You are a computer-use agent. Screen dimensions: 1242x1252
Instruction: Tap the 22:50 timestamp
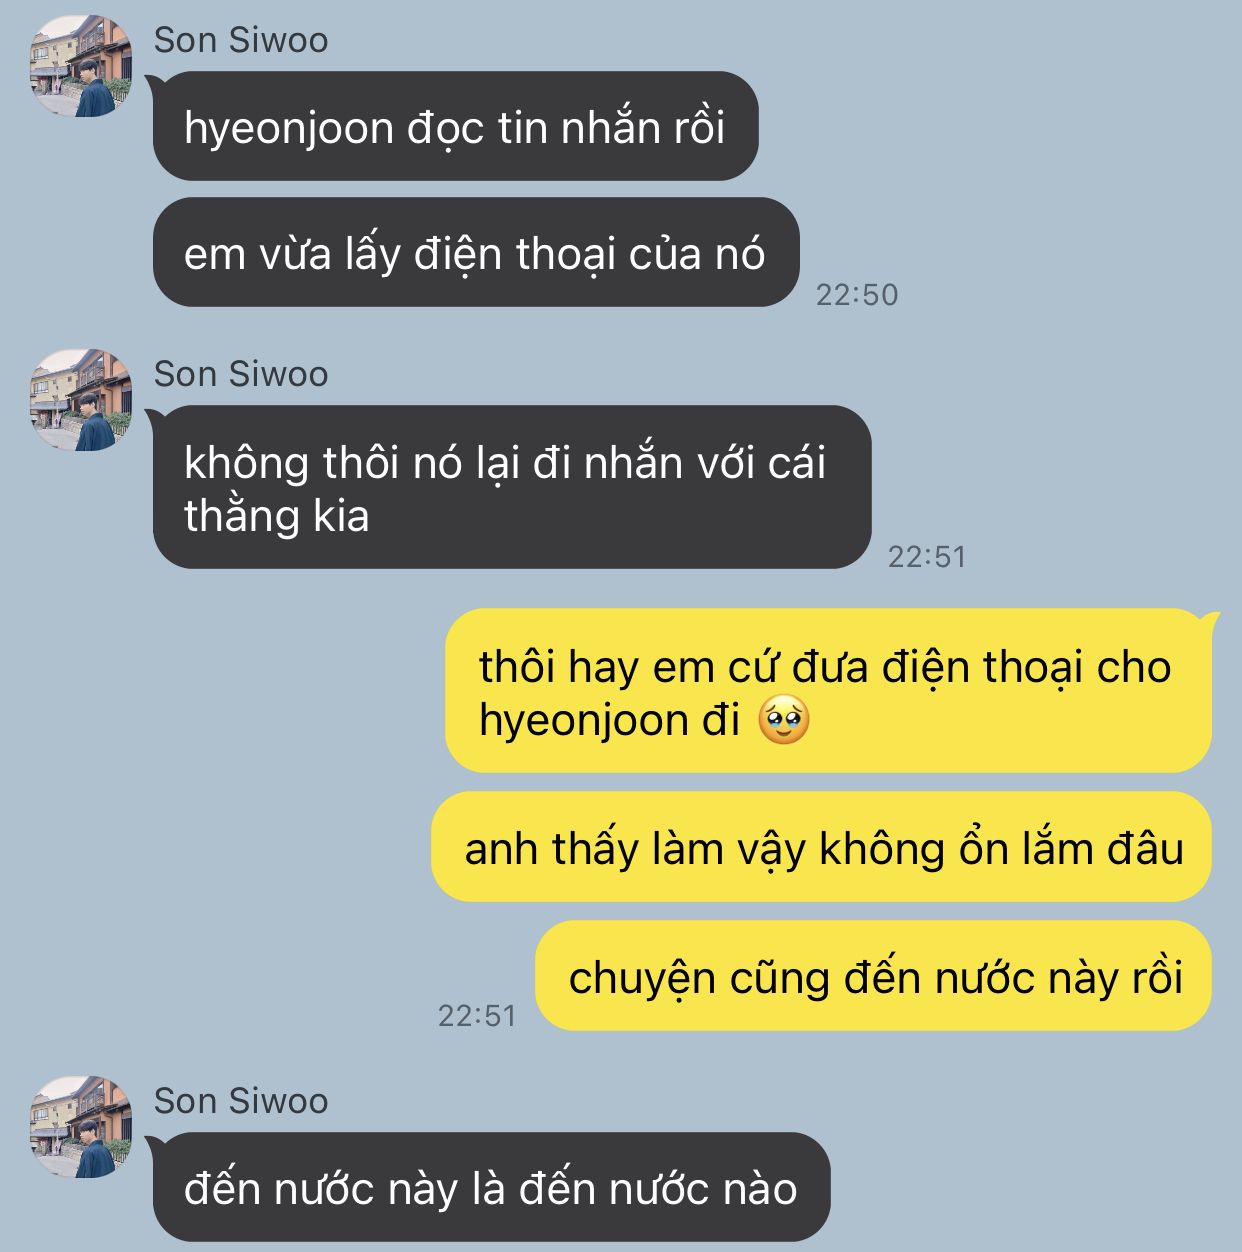click(857, 295)
